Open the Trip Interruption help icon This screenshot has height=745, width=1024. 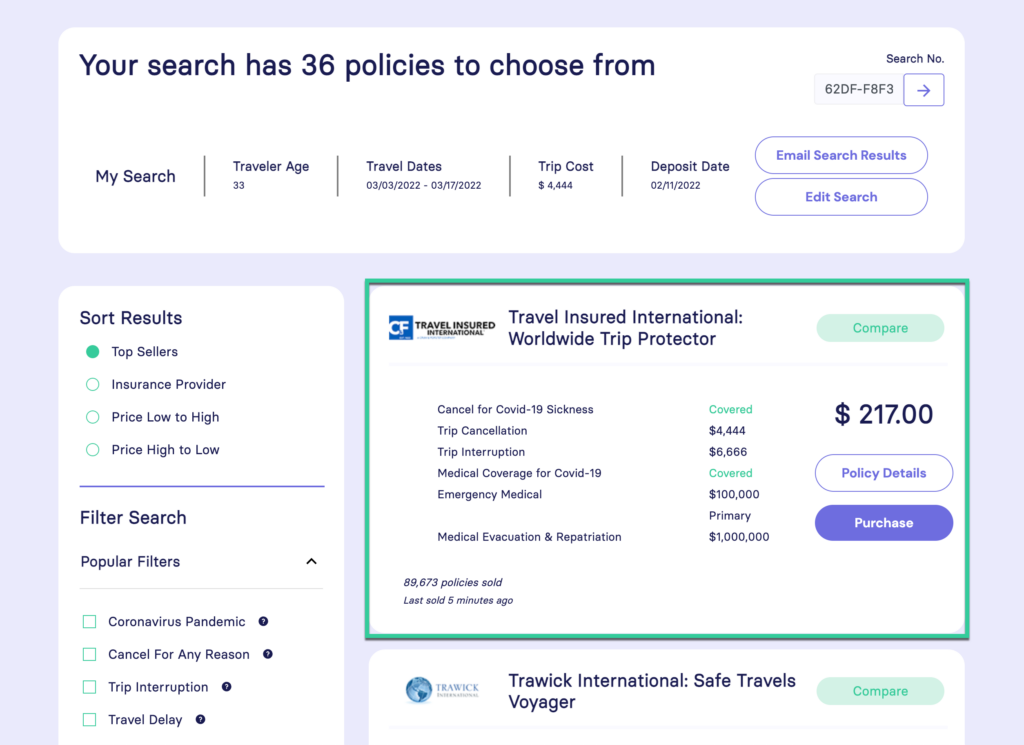[226, 687]
